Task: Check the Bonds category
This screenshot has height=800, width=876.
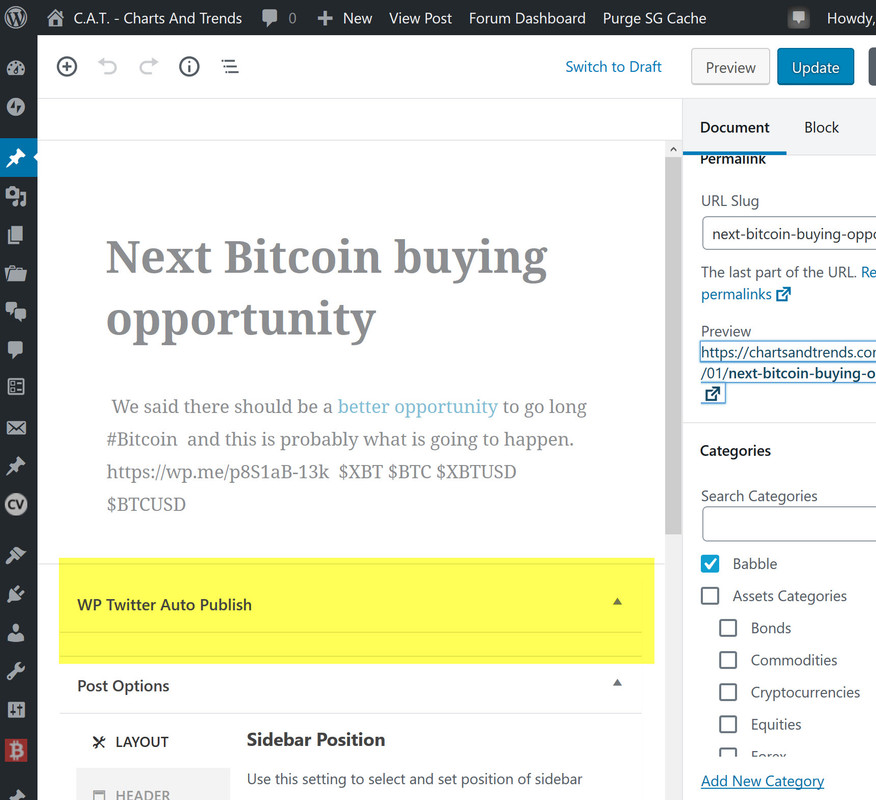Action: (728, 628)
